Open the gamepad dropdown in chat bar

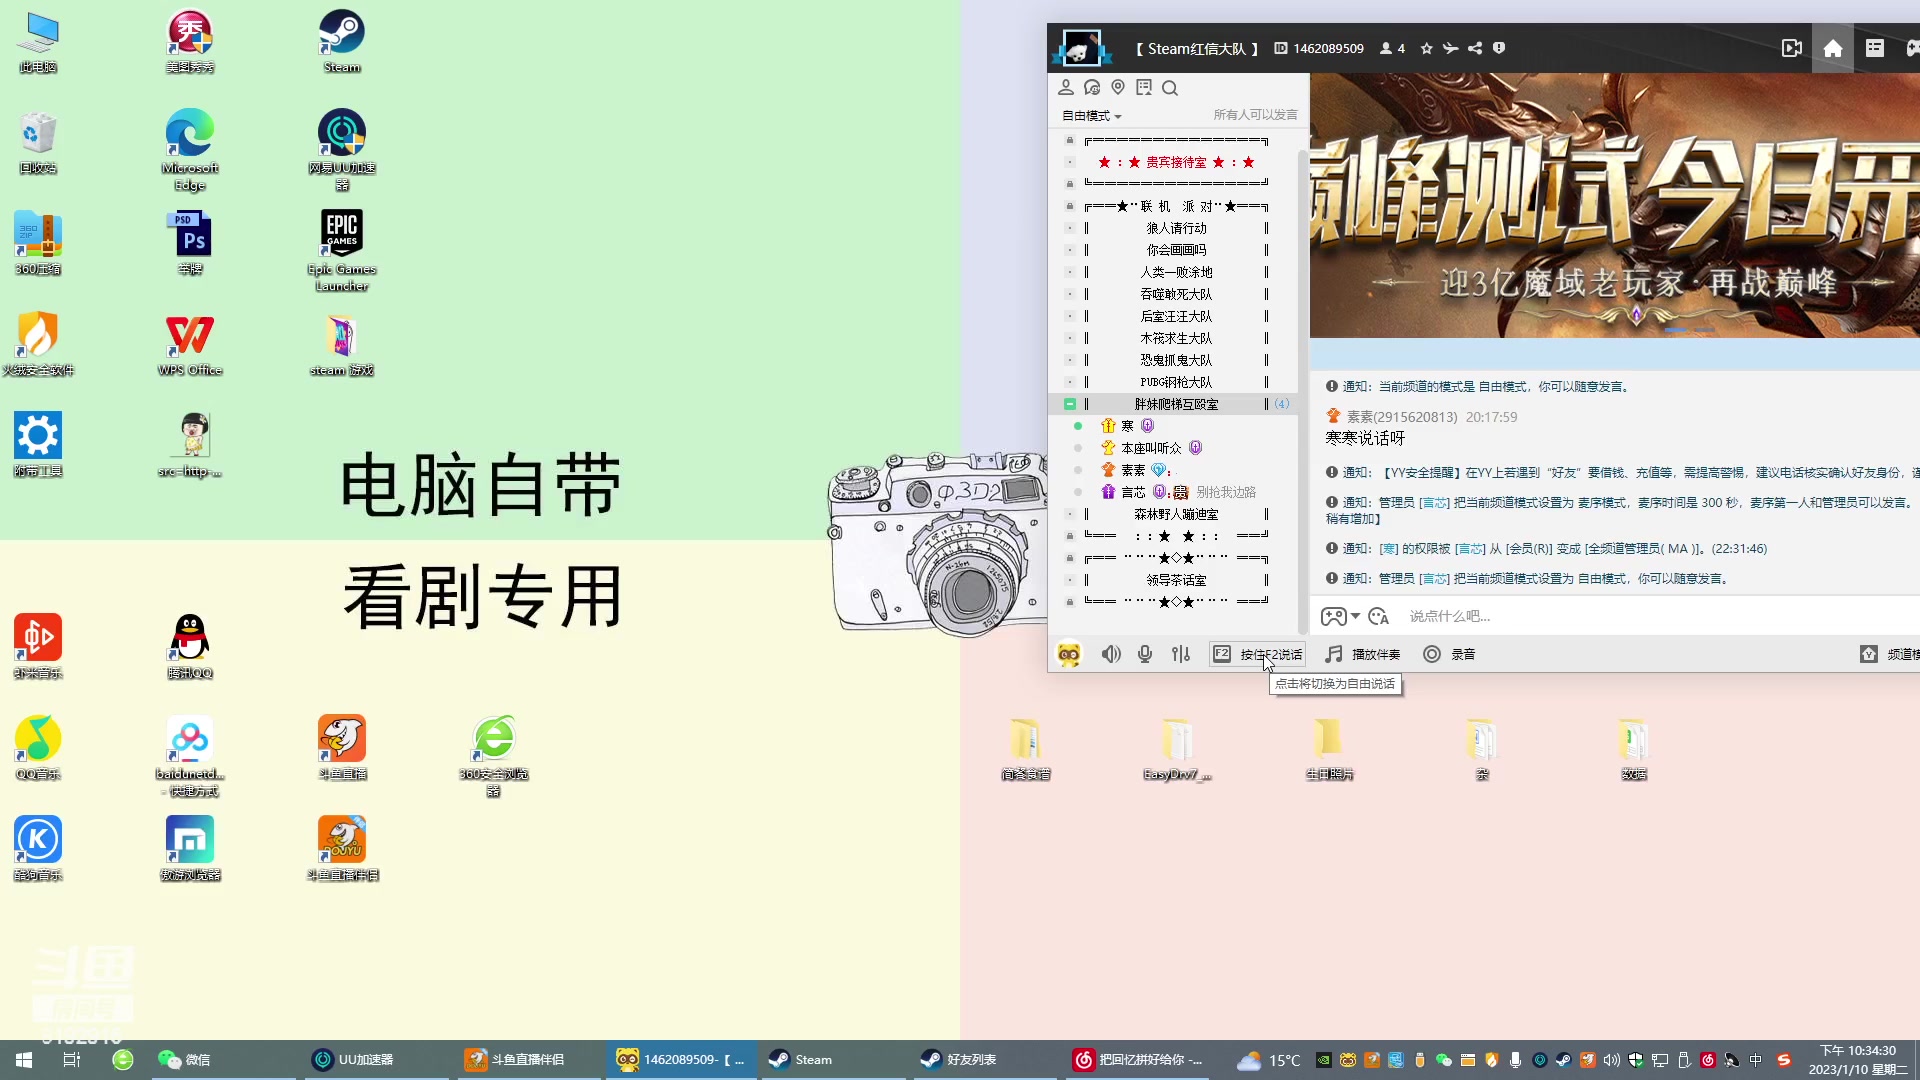pos(1340,616)
